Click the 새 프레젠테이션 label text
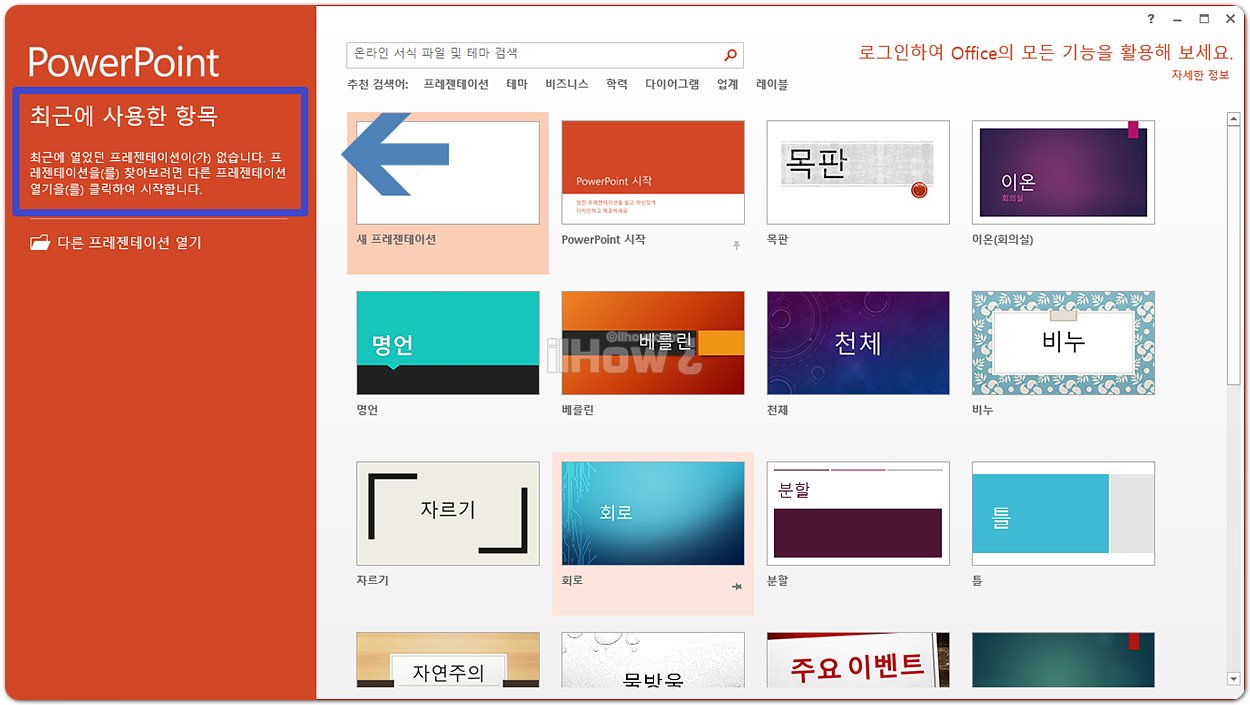1250x705 pixels. (397, 240)
